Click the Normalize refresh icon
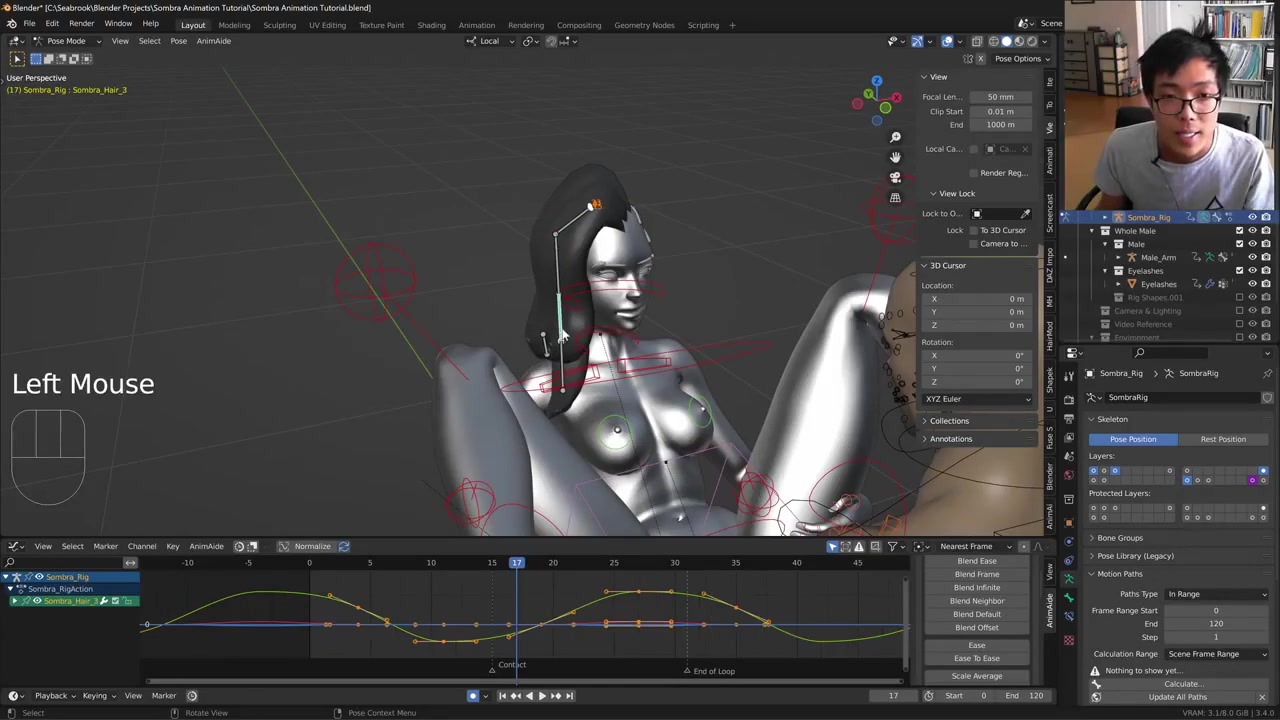This screenshot has width=1280, height=720. [344, 546]
